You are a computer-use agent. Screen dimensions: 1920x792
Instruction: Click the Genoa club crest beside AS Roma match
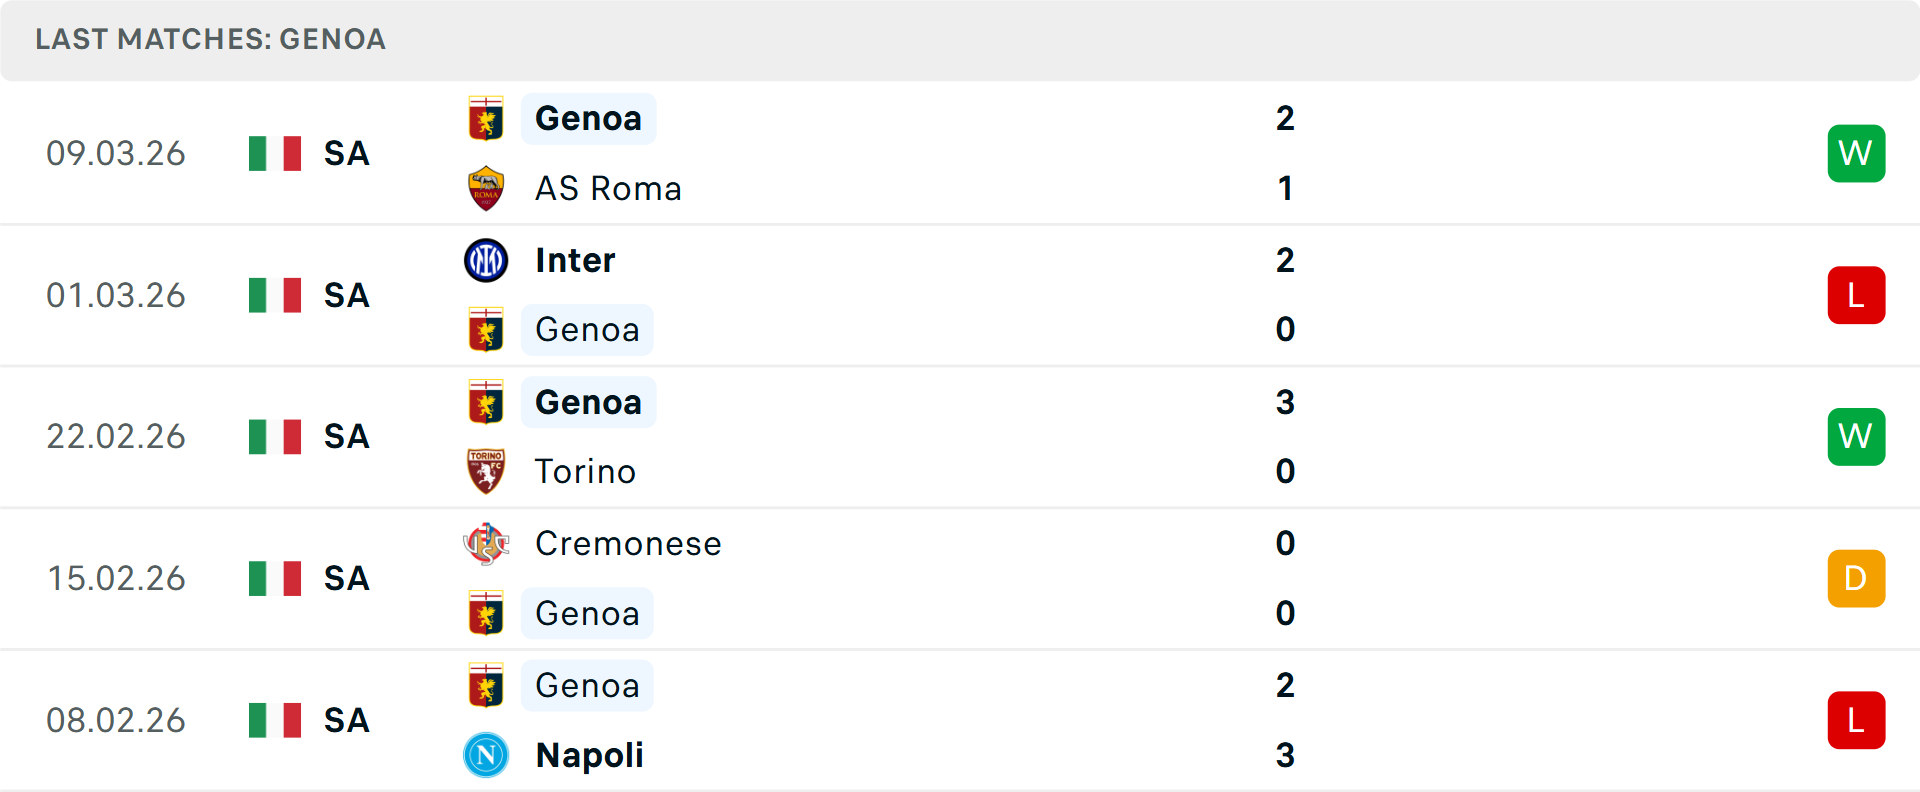tap(486, 118)
